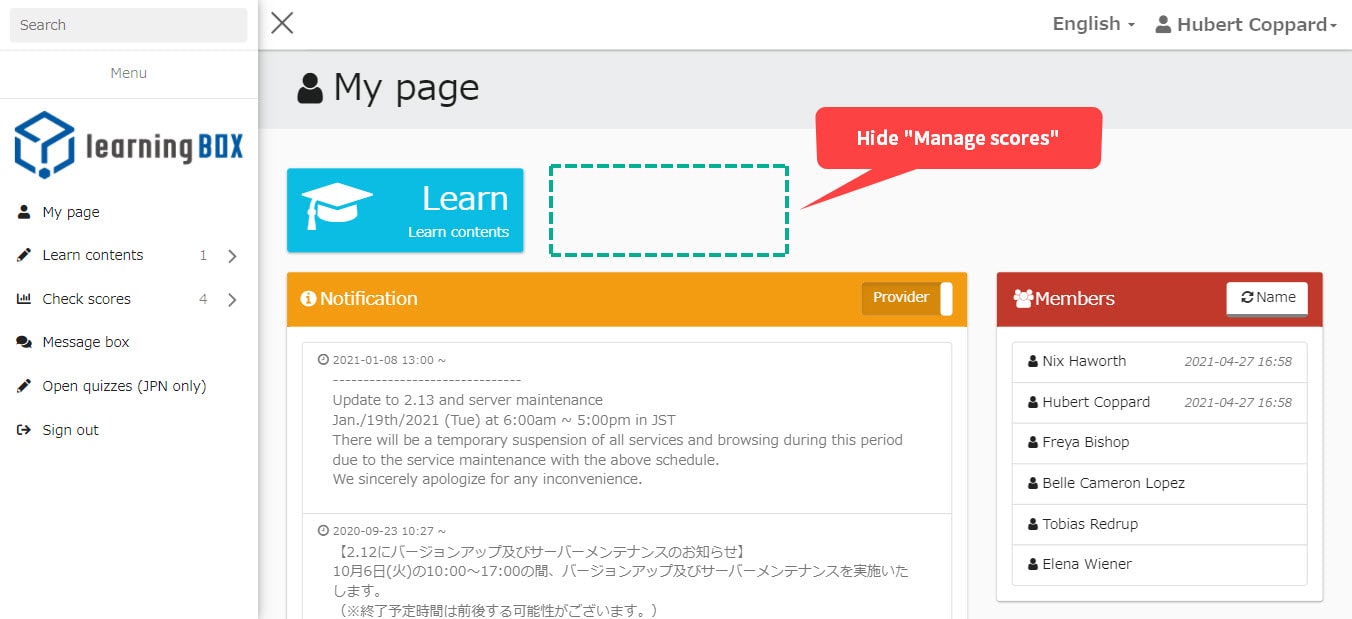This screenshot has height=619, width=1352.
Task: Click the Notification info icon
Action: tap(308, 298)
